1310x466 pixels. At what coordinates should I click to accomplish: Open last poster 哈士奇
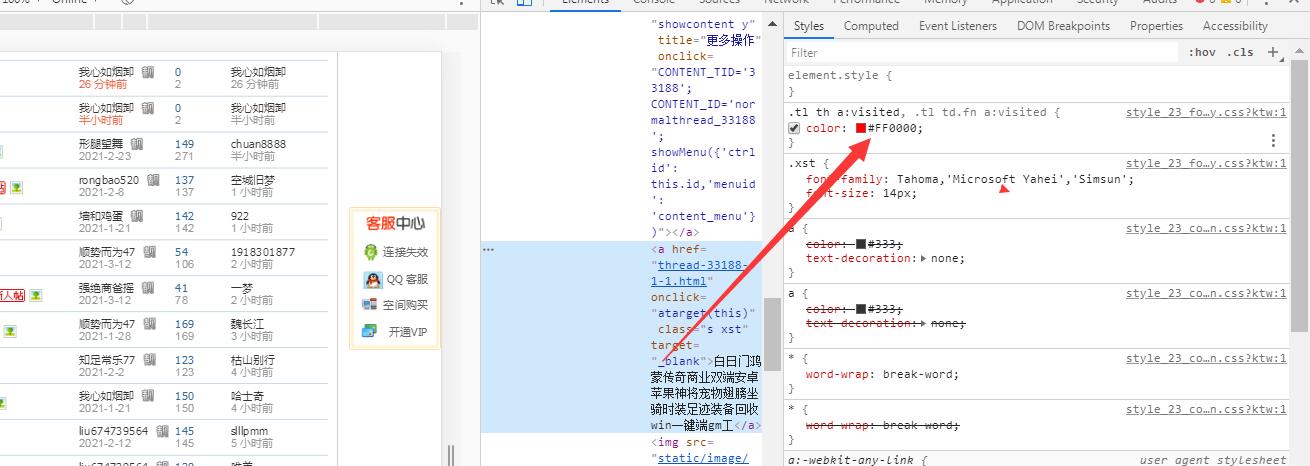[x=247, y=396]
